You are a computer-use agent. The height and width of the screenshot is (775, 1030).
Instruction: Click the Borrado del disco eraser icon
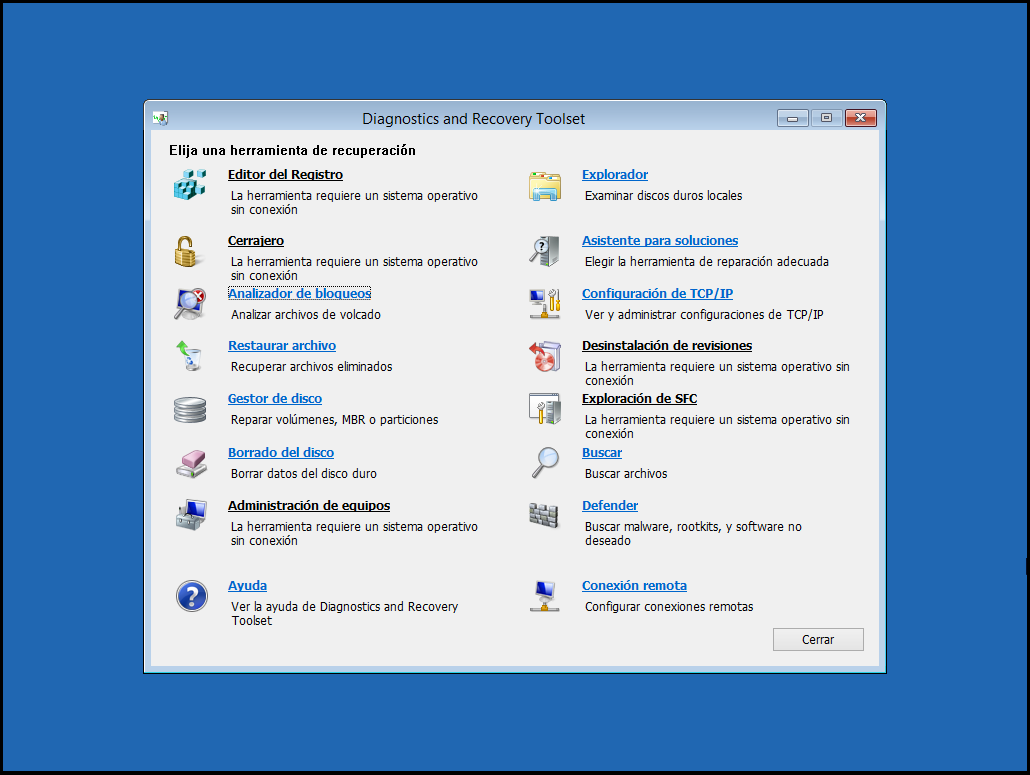(x=191, y=464)
